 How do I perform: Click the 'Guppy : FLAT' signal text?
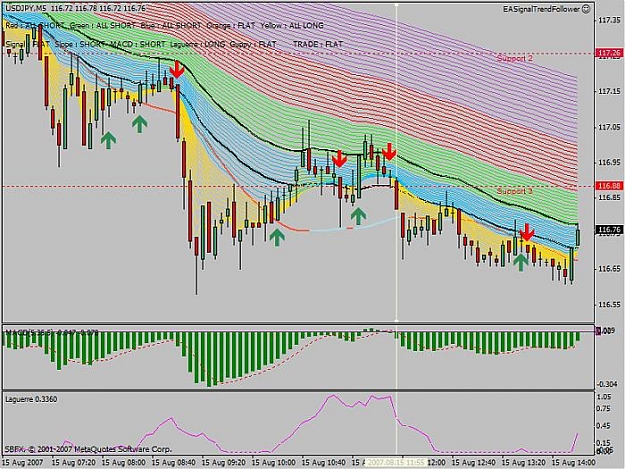coord(253,44)
